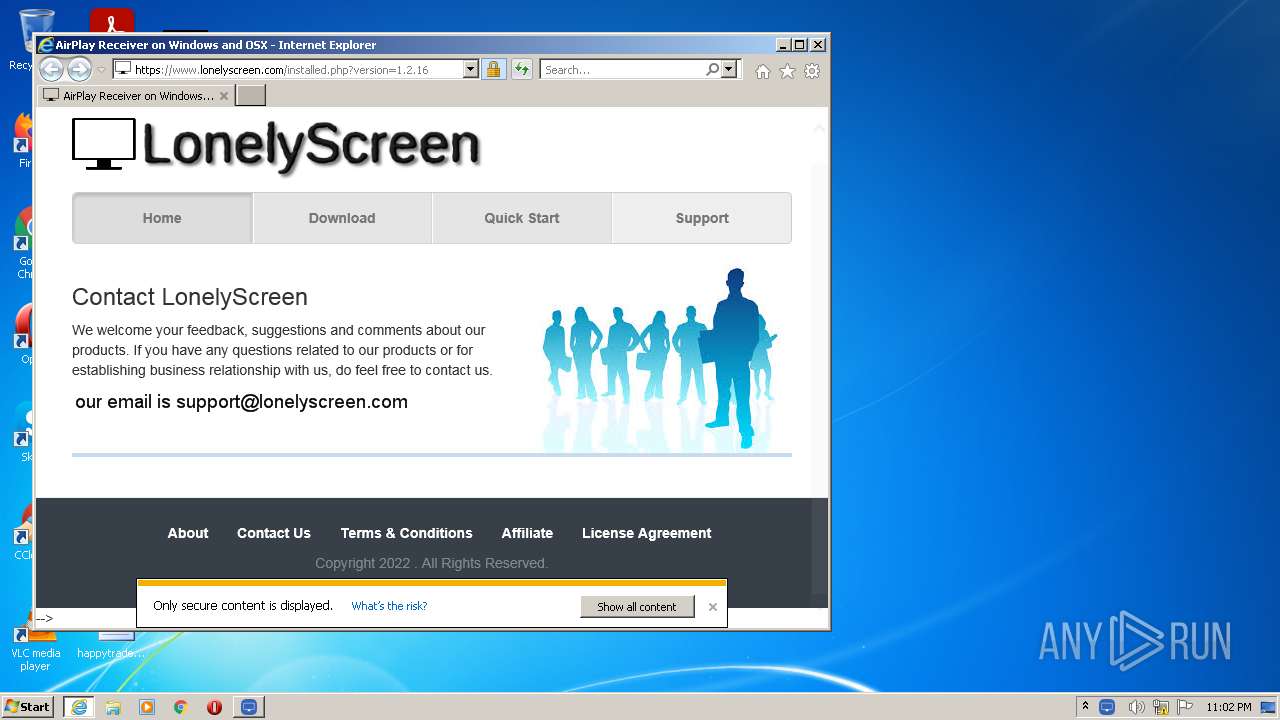Image resolution: width=1280 pixels, height=720 pixels.
Task: Show hidden tray icons arrow
Action: (1085, 706)
